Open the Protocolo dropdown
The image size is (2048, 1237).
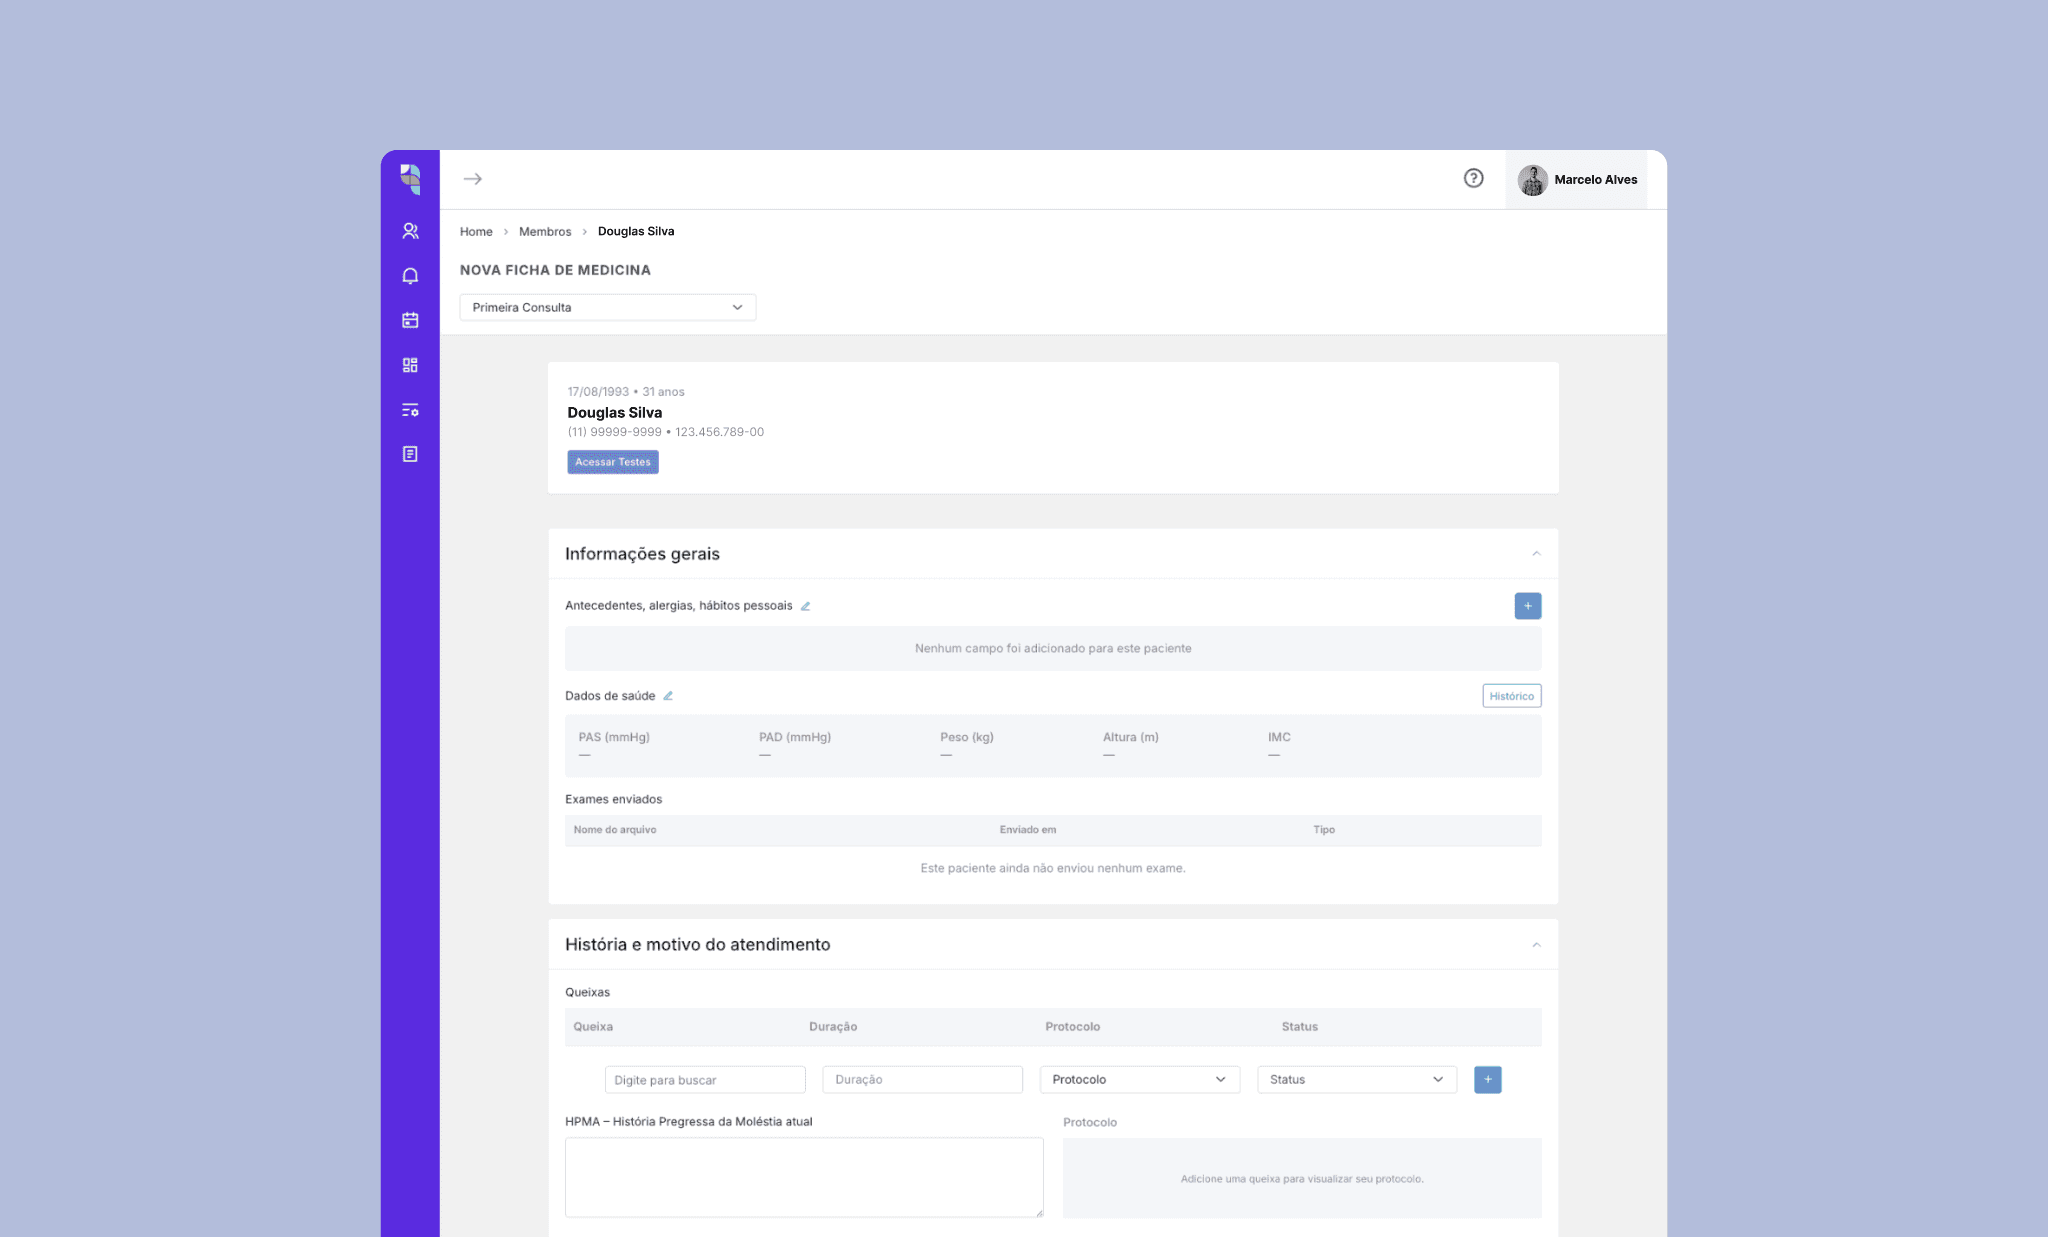[1139, 1079]
